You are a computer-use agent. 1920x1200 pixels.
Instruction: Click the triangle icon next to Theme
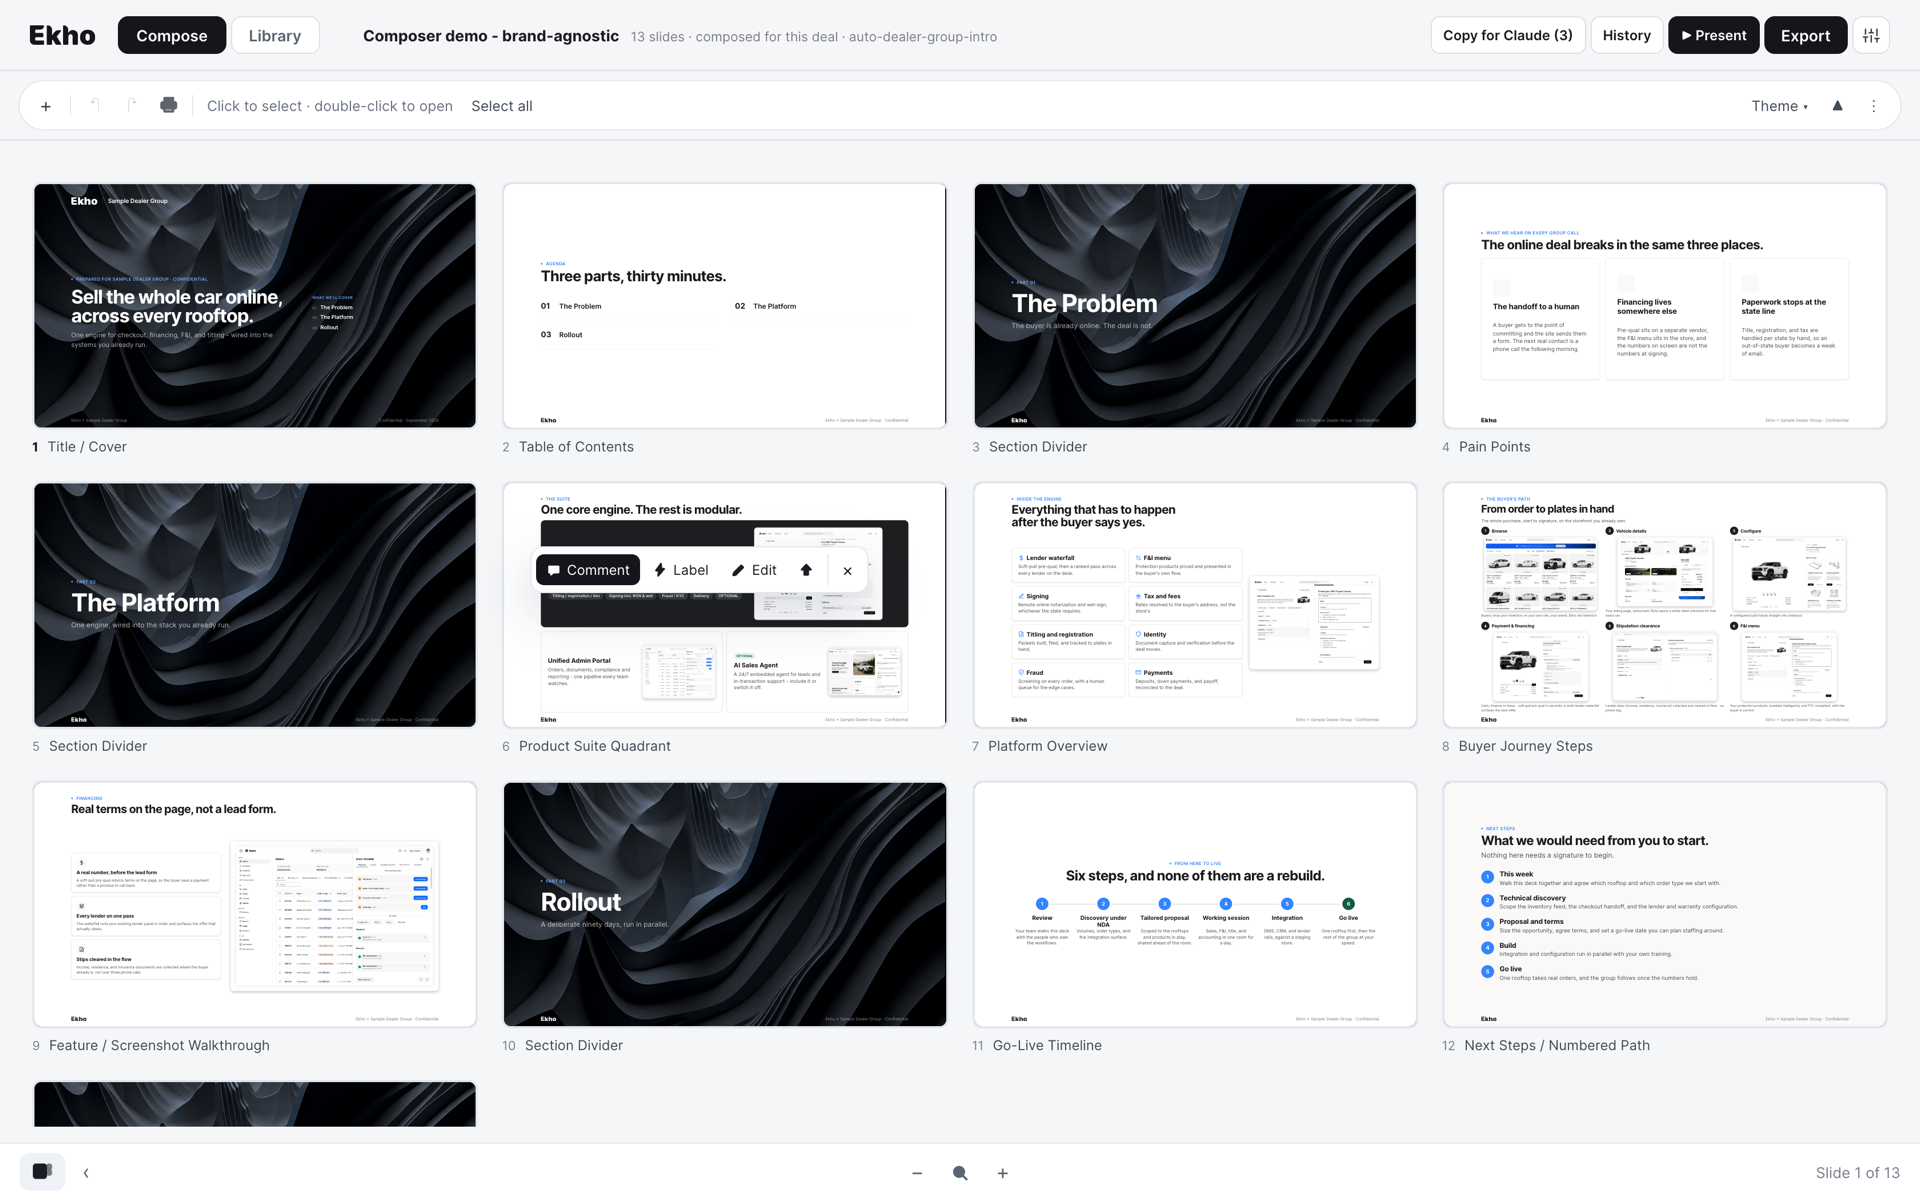(x=1837, y=106)
